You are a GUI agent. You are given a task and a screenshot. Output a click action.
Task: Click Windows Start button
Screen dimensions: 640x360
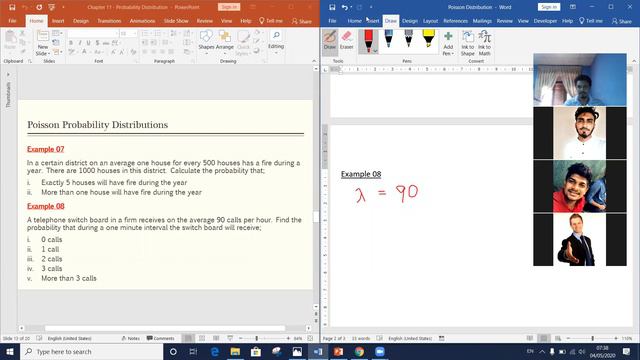(10, 351)
